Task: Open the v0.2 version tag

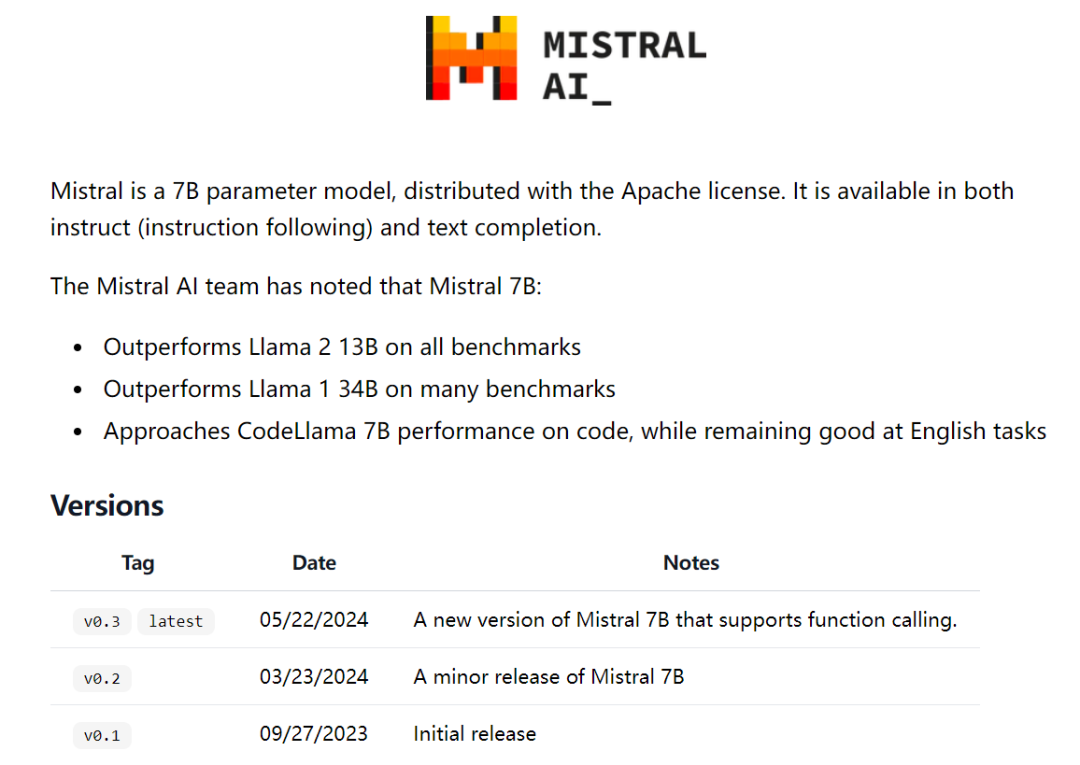Action: pos(102,678)
